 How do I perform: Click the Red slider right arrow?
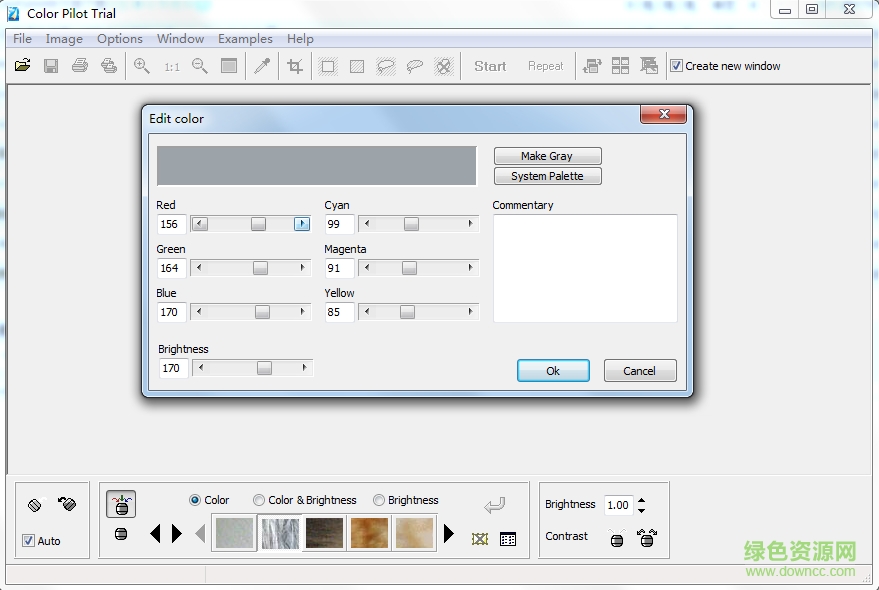pos(302,224)
